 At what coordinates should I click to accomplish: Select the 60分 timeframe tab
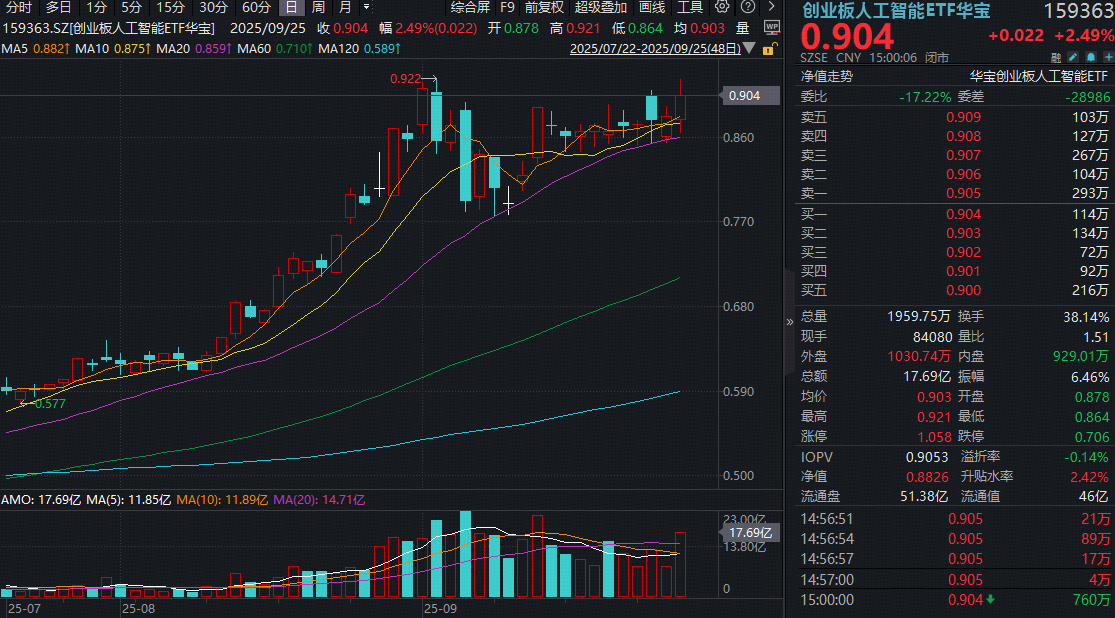click(x=256, y=7)
